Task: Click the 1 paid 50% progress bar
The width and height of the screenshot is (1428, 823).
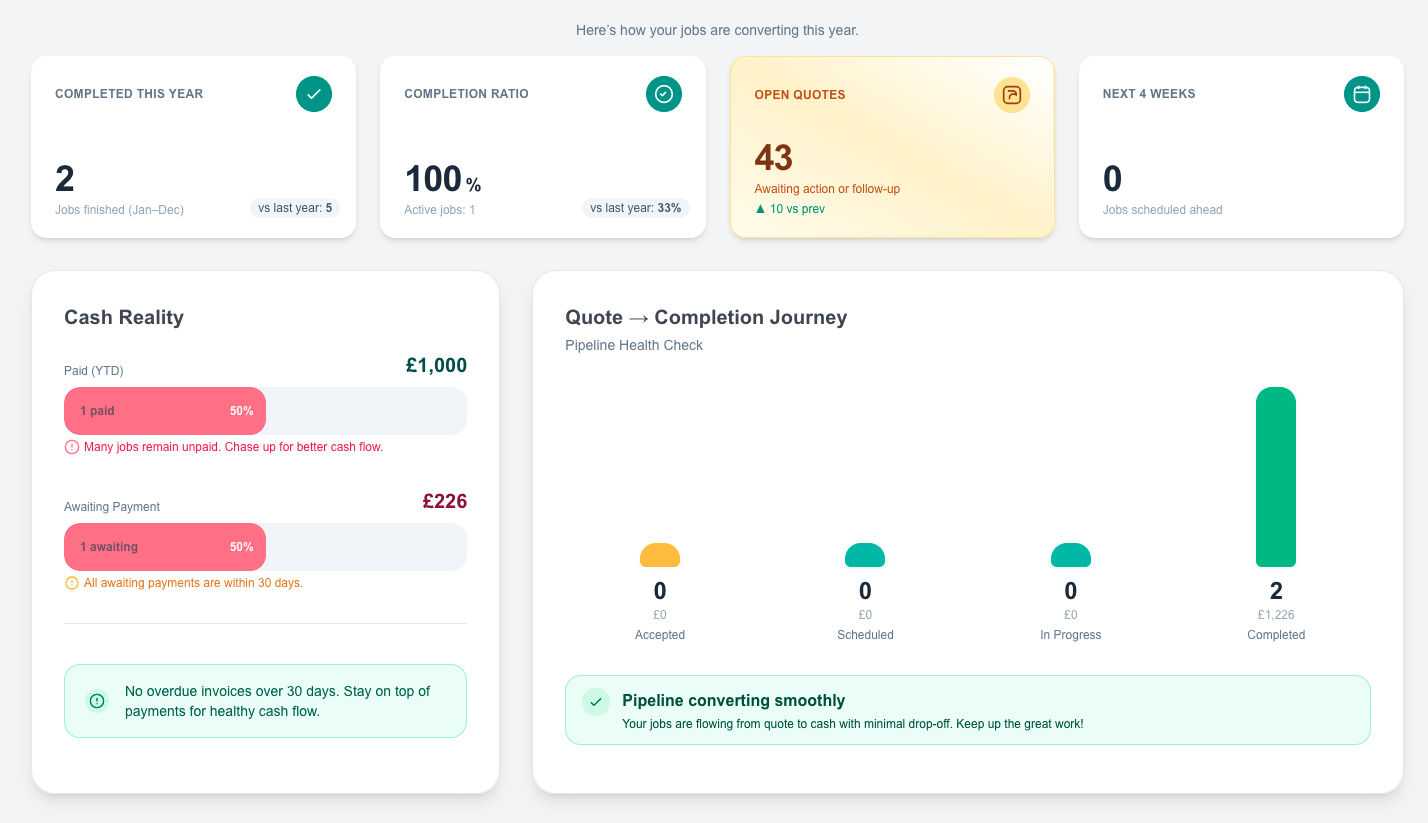Action: point(164,411)
